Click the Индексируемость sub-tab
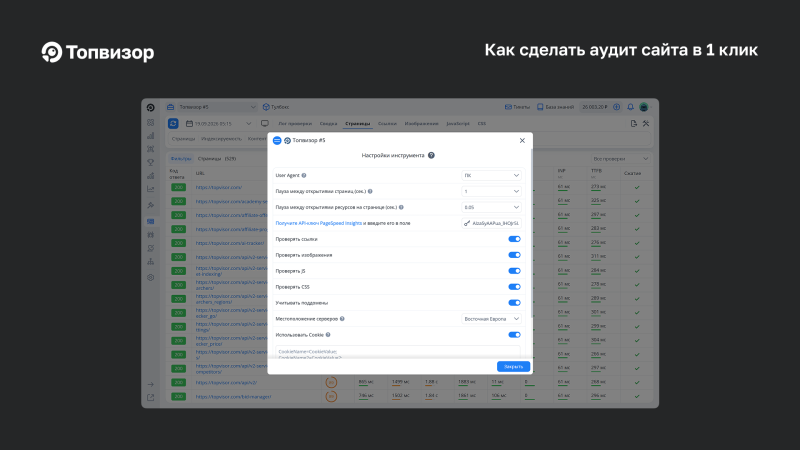Viewport: 800px width, 450px height. tap(221, 139)
